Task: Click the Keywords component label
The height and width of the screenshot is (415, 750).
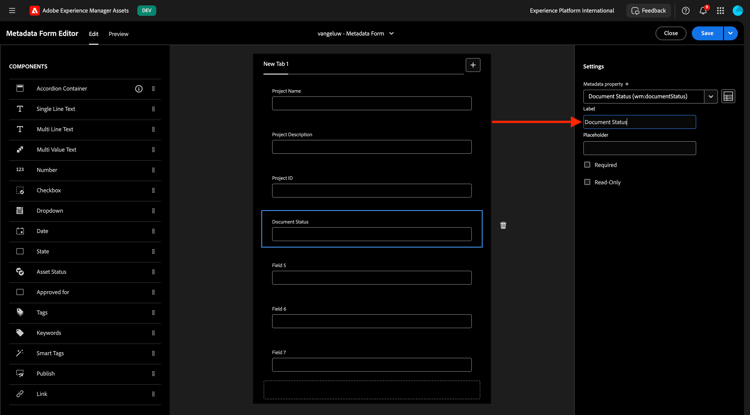Action: tap(49, 333)
